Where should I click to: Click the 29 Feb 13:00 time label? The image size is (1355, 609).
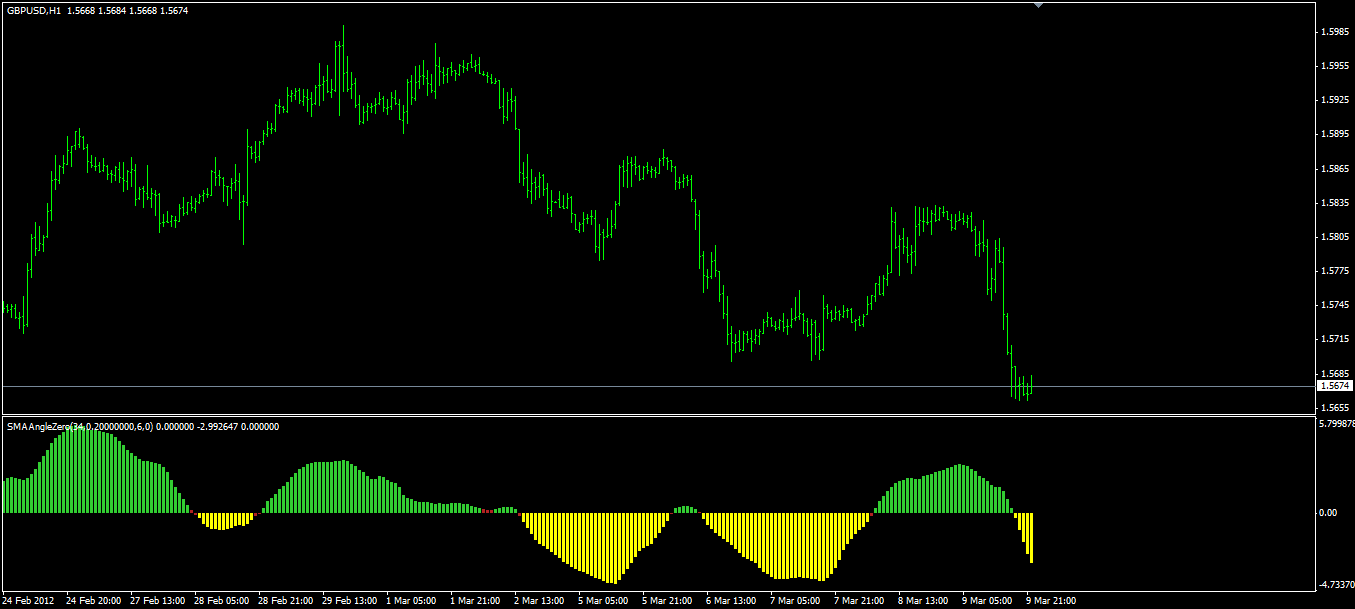pos(350,601)
